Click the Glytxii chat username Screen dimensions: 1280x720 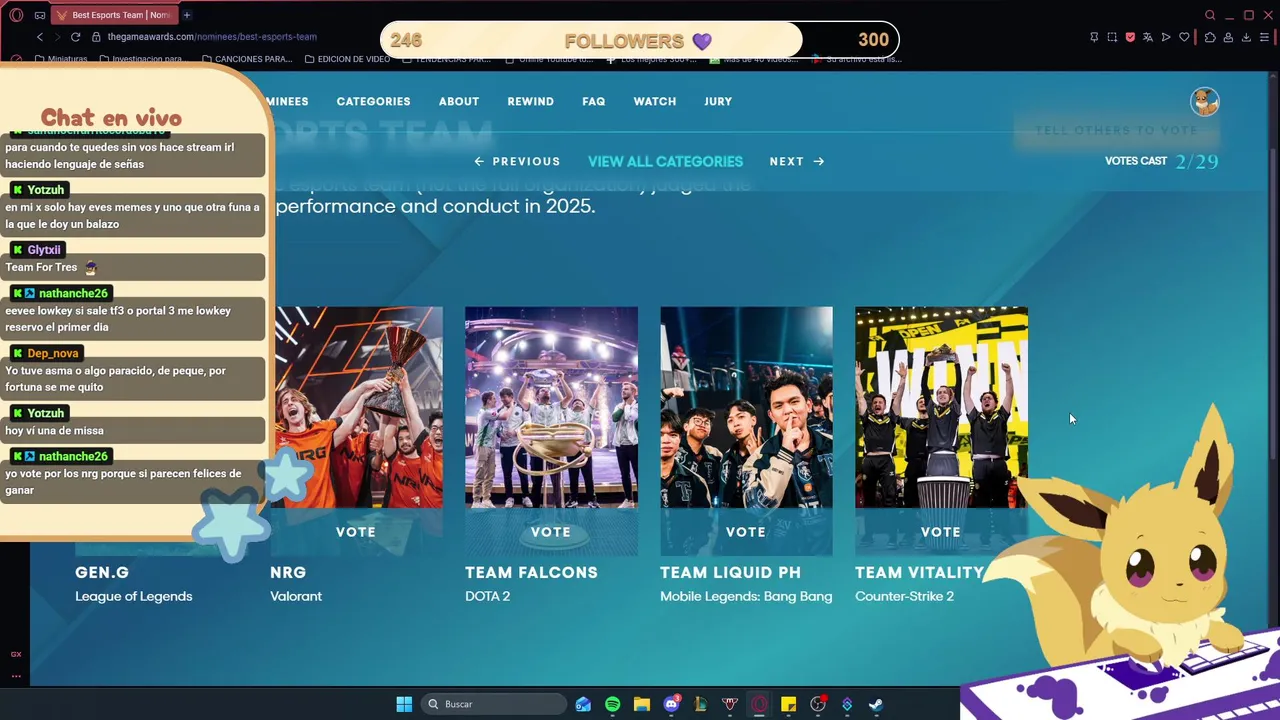click(x=44, y=250)
